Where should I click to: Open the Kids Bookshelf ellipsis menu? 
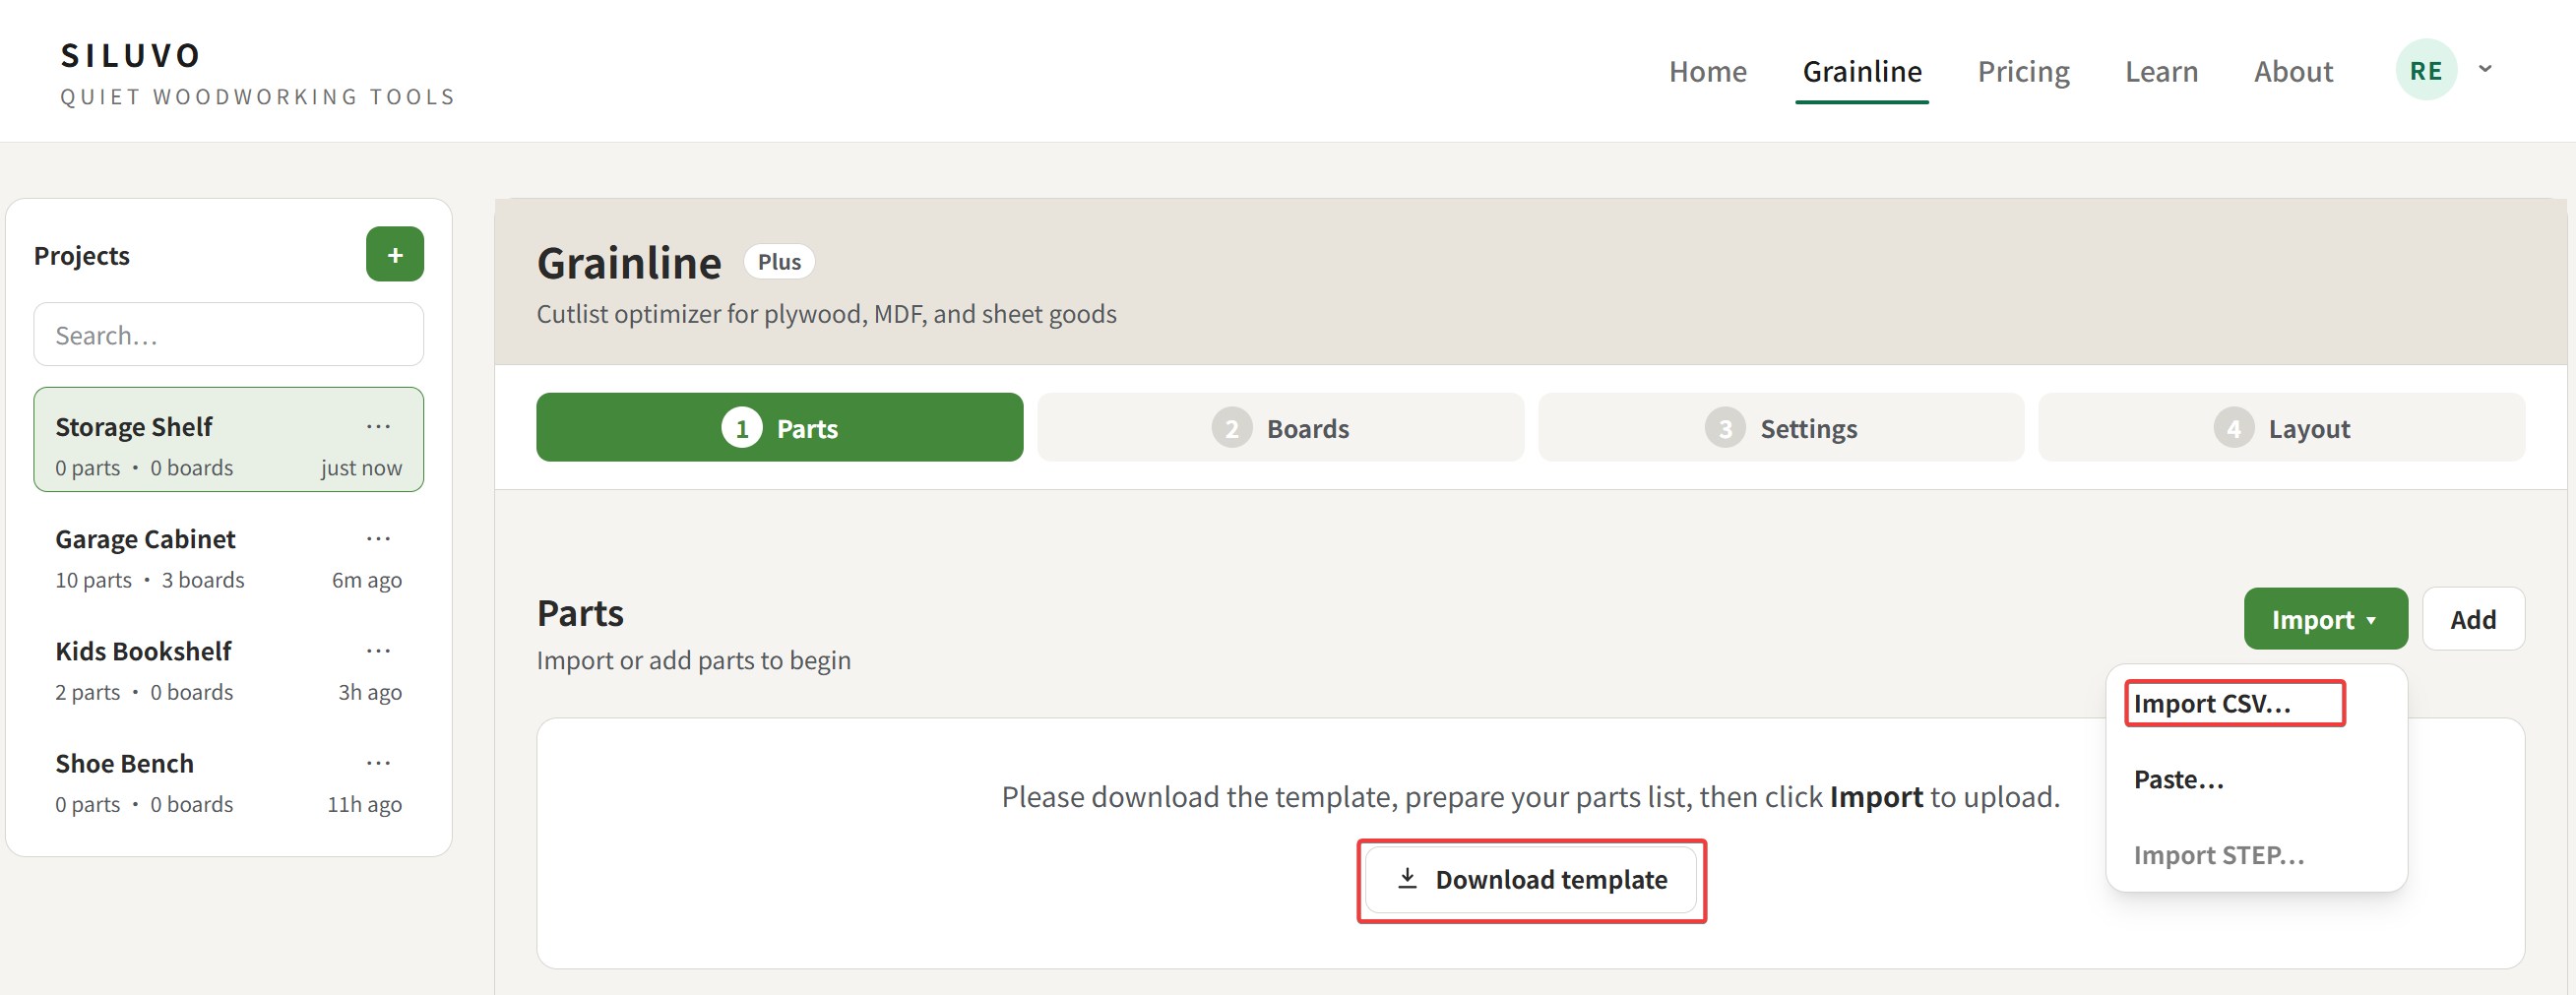point(379,650)
